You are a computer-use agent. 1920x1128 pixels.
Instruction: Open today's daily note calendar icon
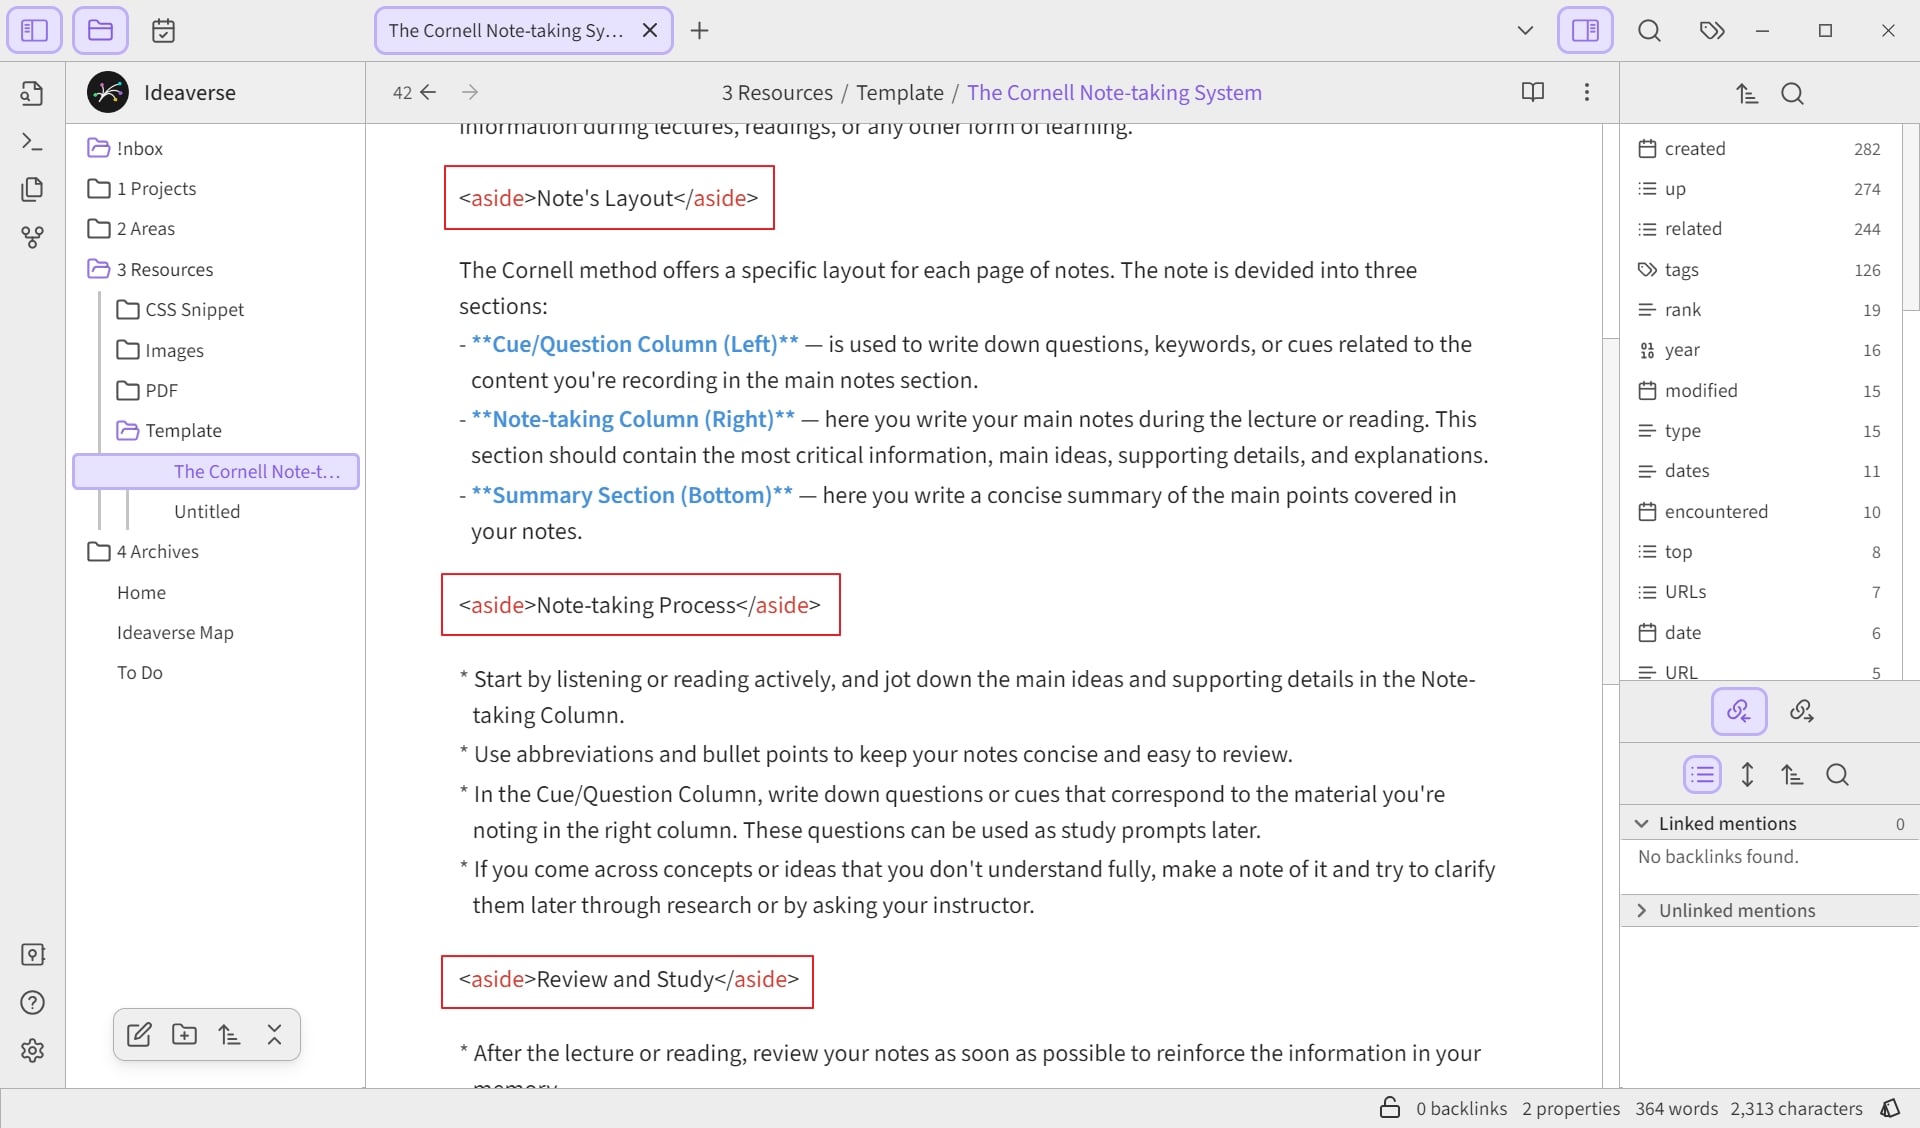(x=163, y=30)
